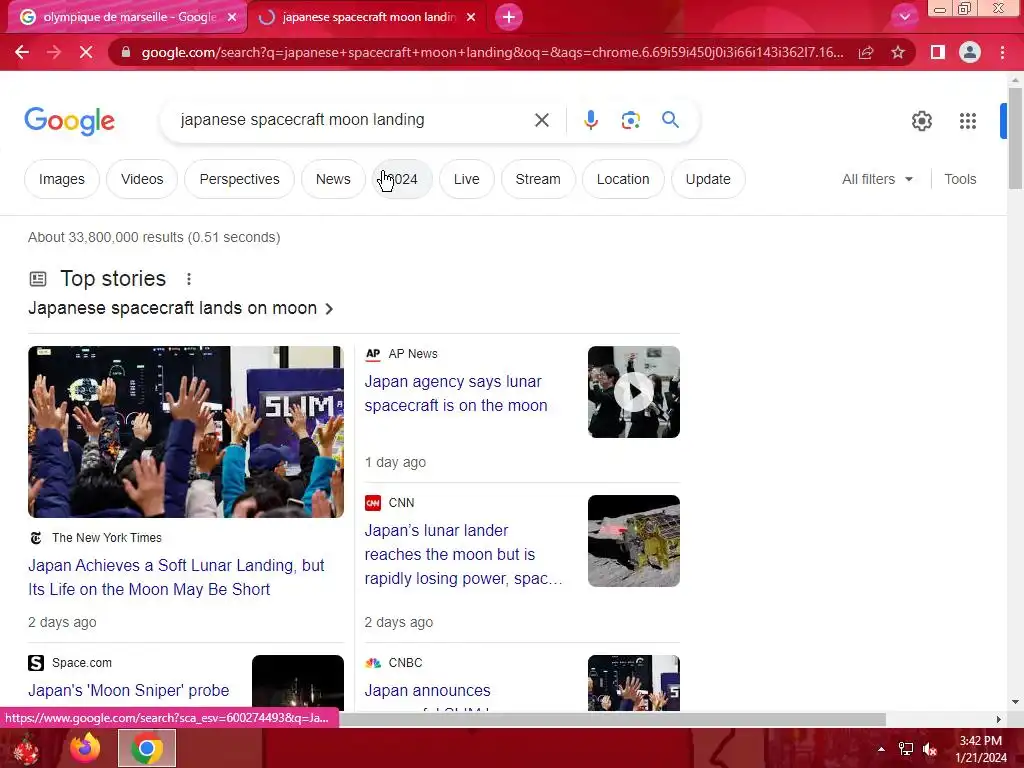Click the CNBC story thumbnail
Screen dimensions: 1024x768
tap(633, 682)
